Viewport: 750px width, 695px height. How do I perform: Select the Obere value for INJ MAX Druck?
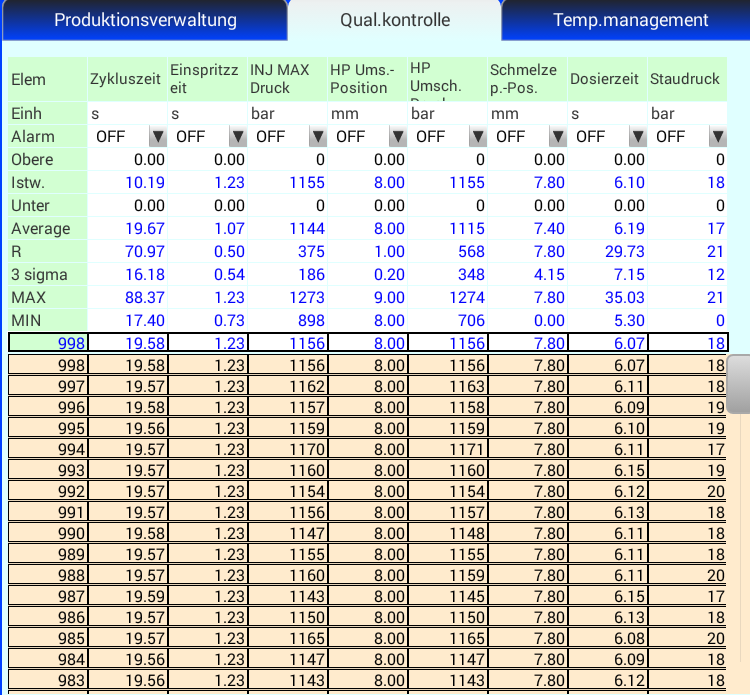(287, 160)
